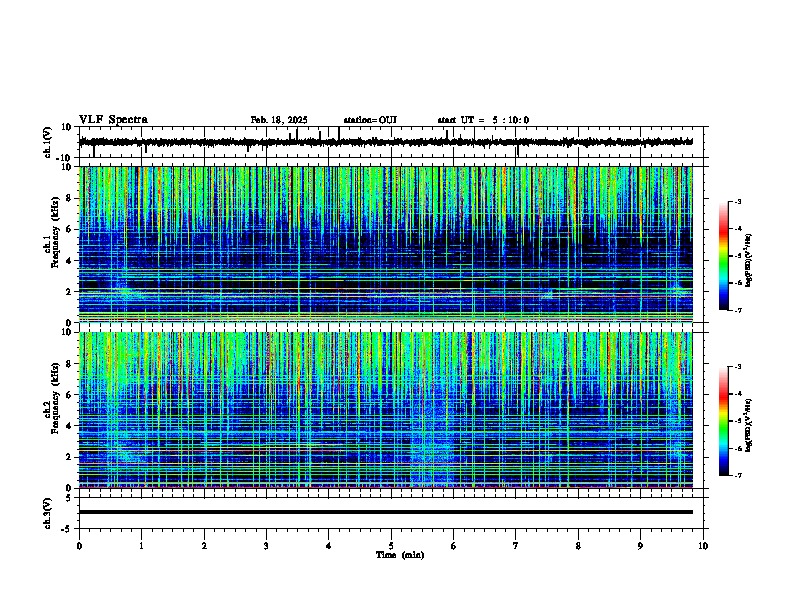The height and width of the screenshot is (612, 792).
Task: Click the "ch.1(V)" waveform axis label
Action: point(48,142)
